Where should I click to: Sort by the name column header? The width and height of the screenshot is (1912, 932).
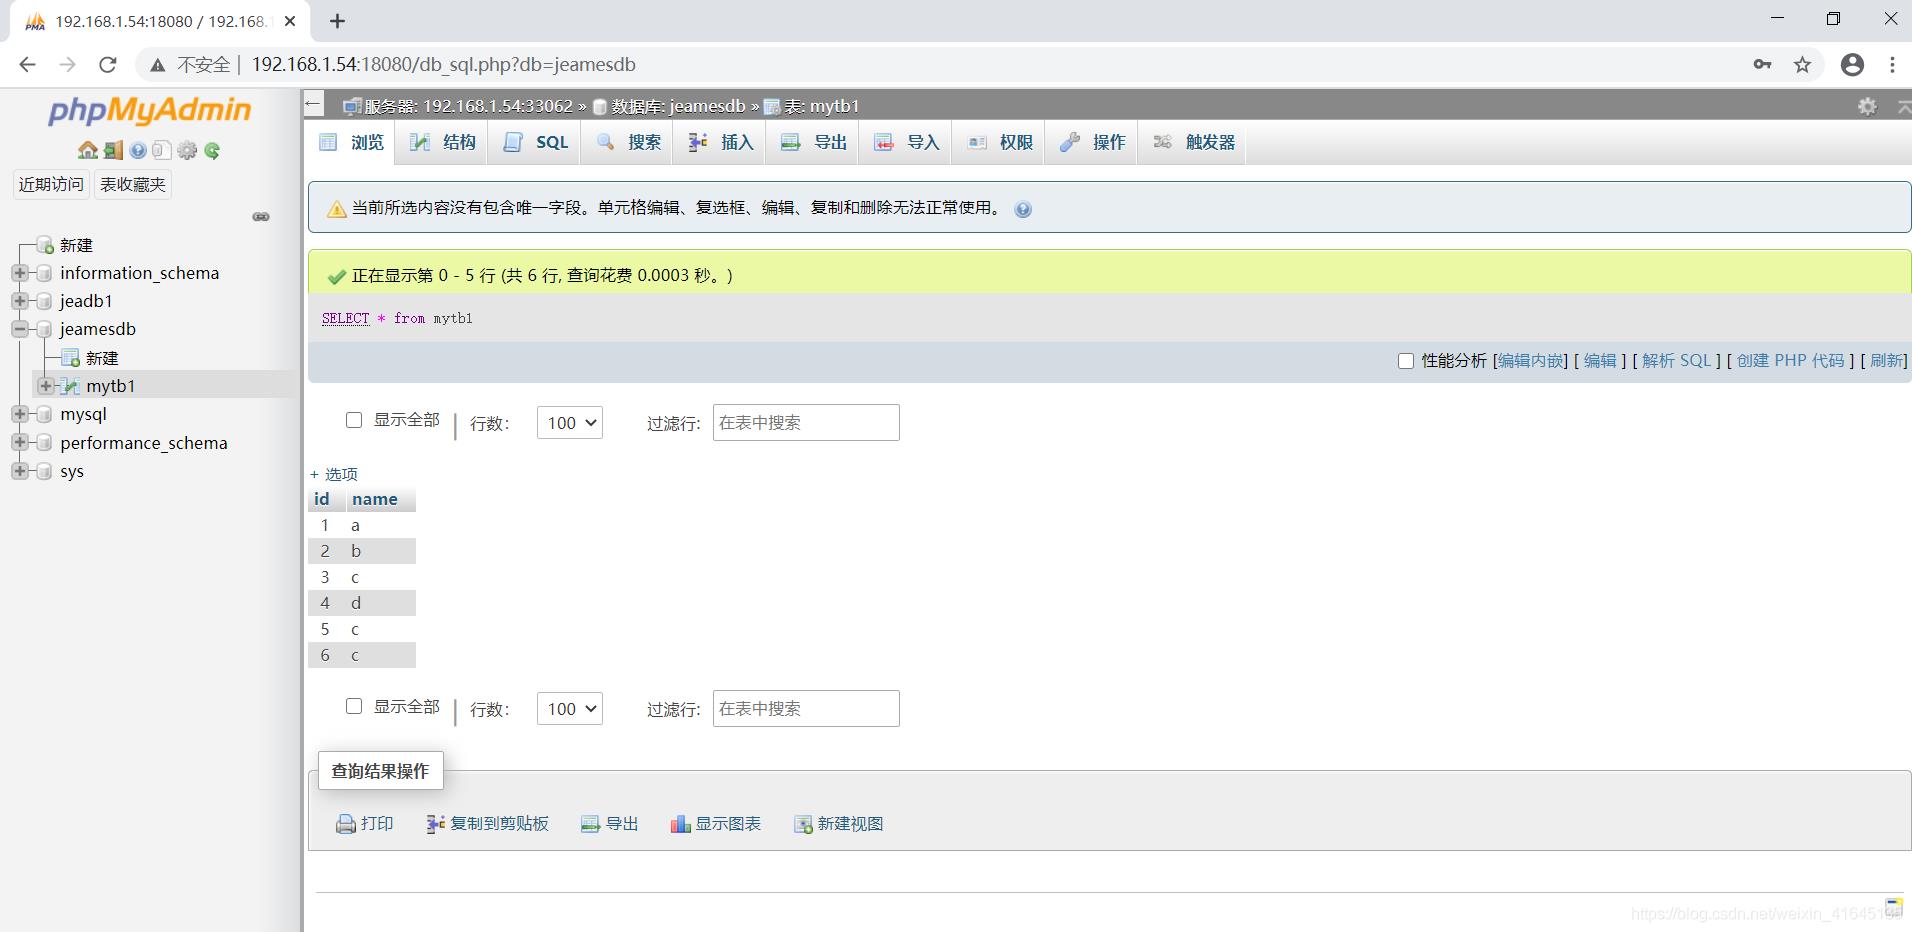coord(374,499)
